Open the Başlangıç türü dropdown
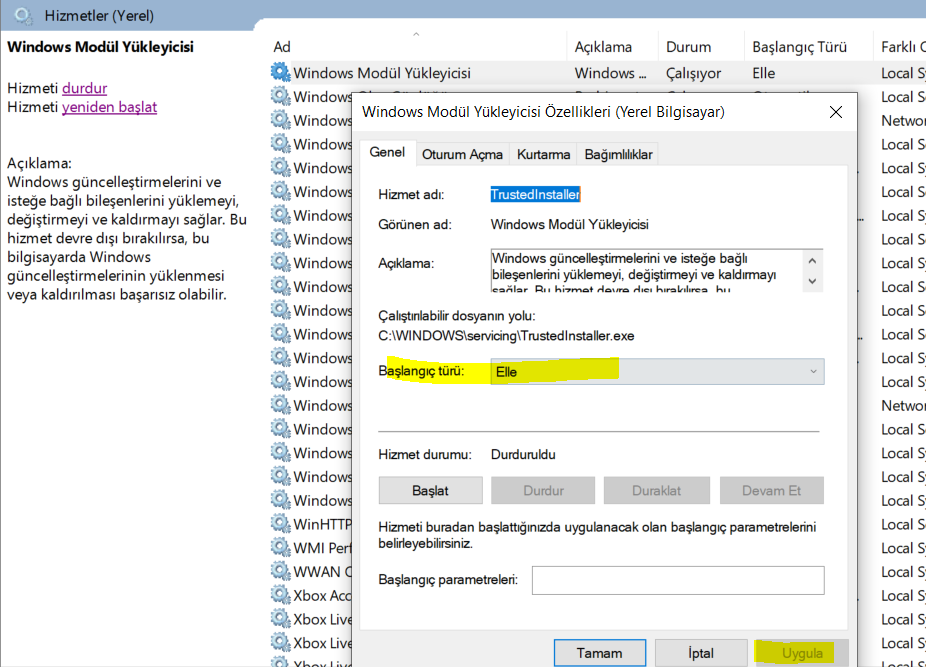This screenshot has height=667, width=926. pos(657,372)
